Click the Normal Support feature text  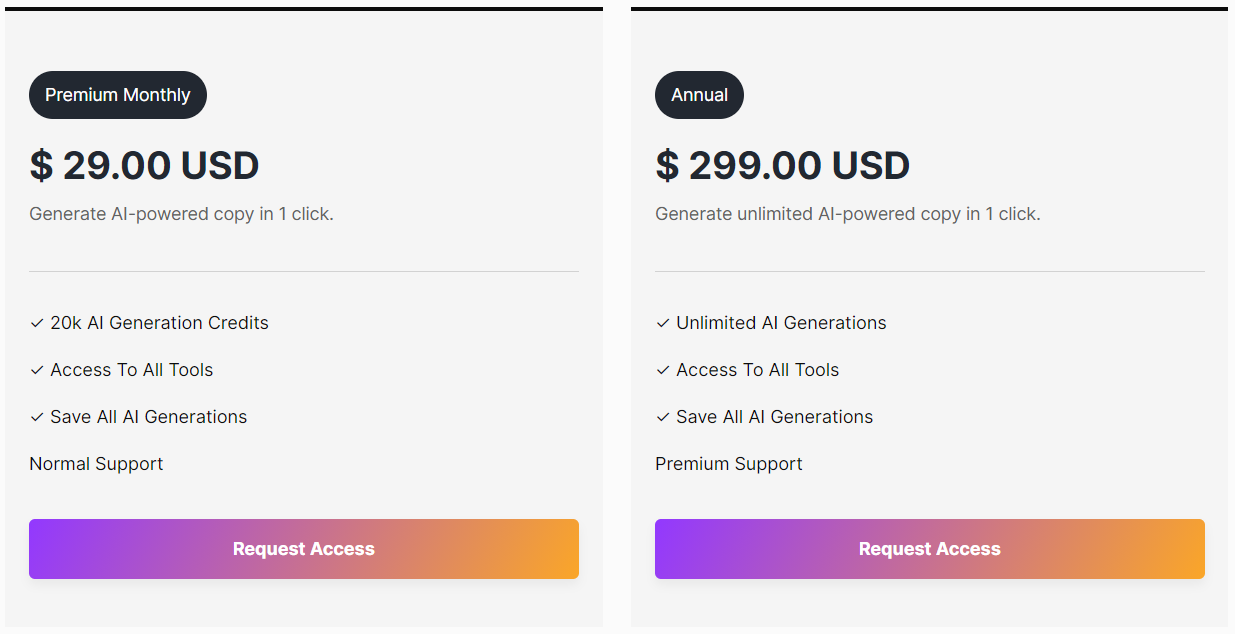point(96,464)
